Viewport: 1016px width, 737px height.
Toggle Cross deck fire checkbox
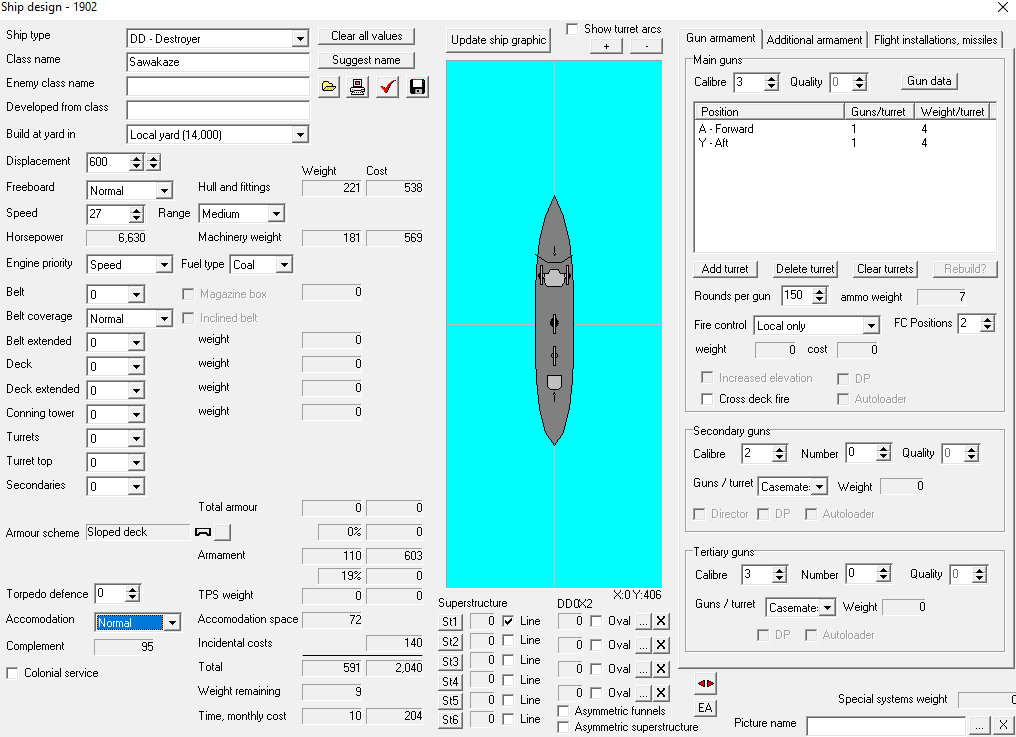[707, 399]
